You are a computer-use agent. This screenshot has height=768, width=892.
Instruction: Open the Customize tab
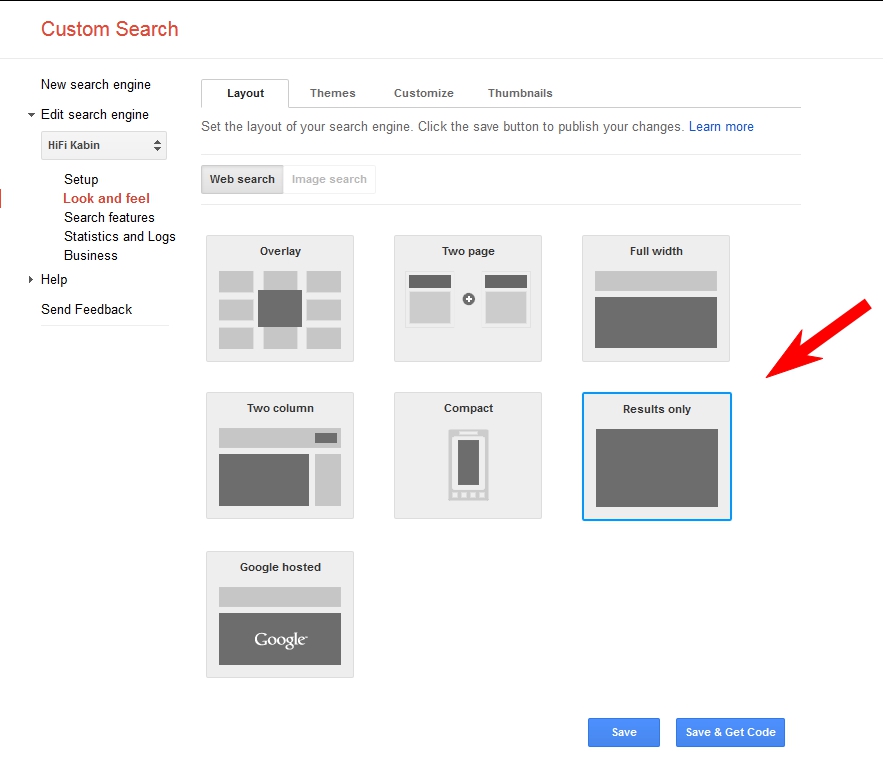(423, 92)
